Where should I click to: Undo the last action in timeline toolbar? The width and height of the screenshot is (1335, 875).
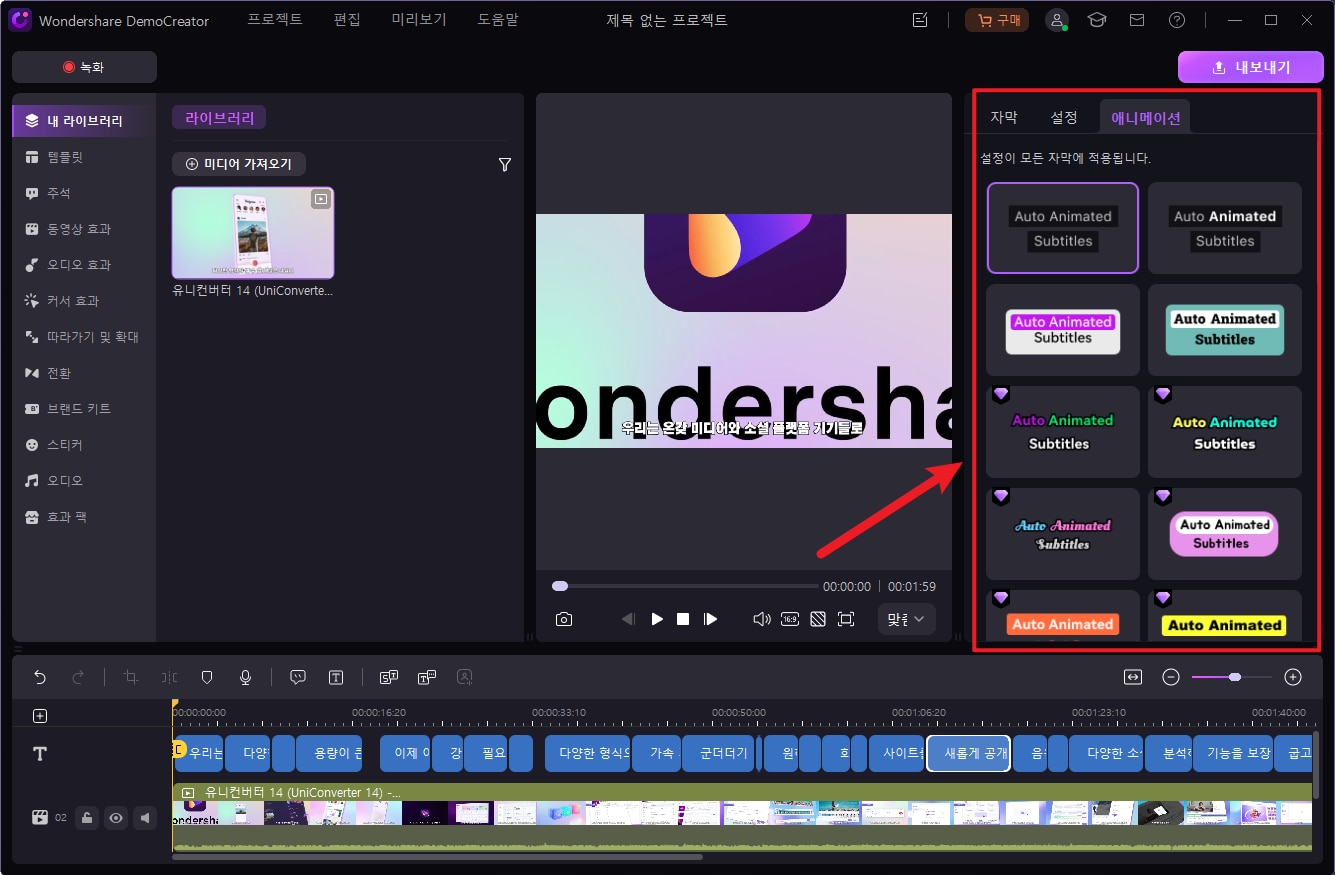(40, 677)
